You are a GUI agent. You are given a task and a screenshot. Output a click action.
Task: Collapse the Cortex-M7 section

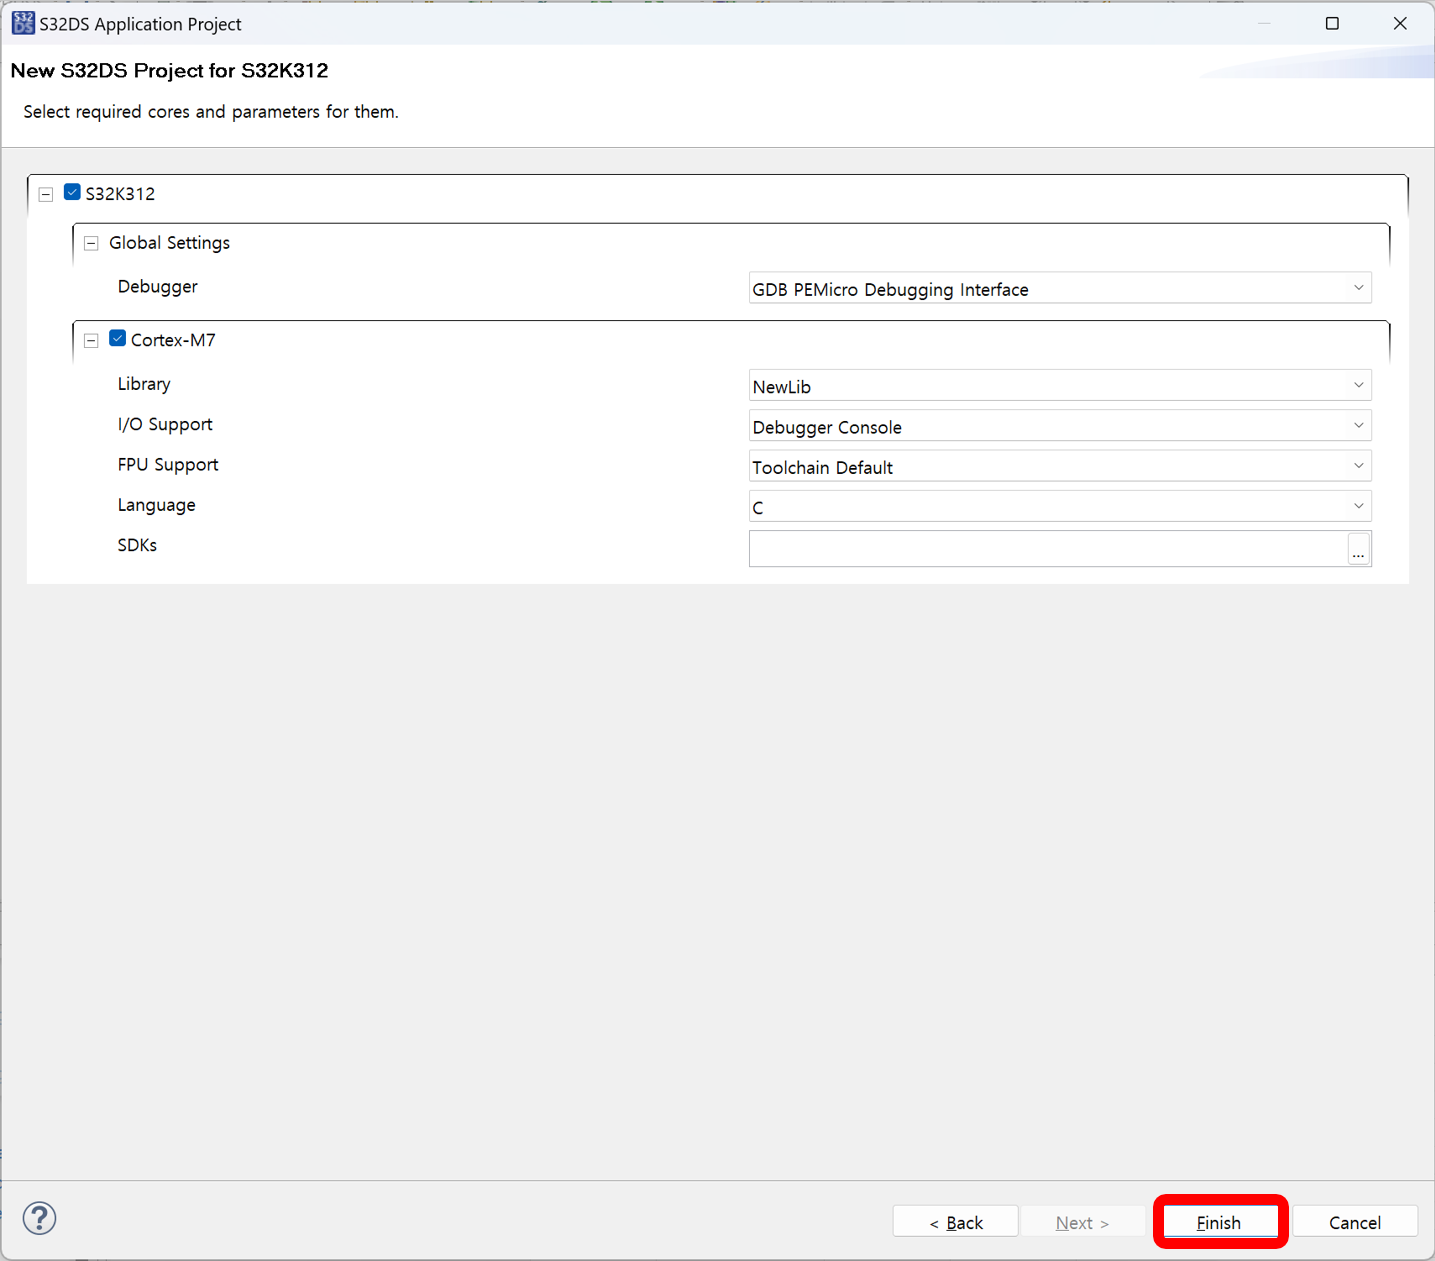[91, 340]
